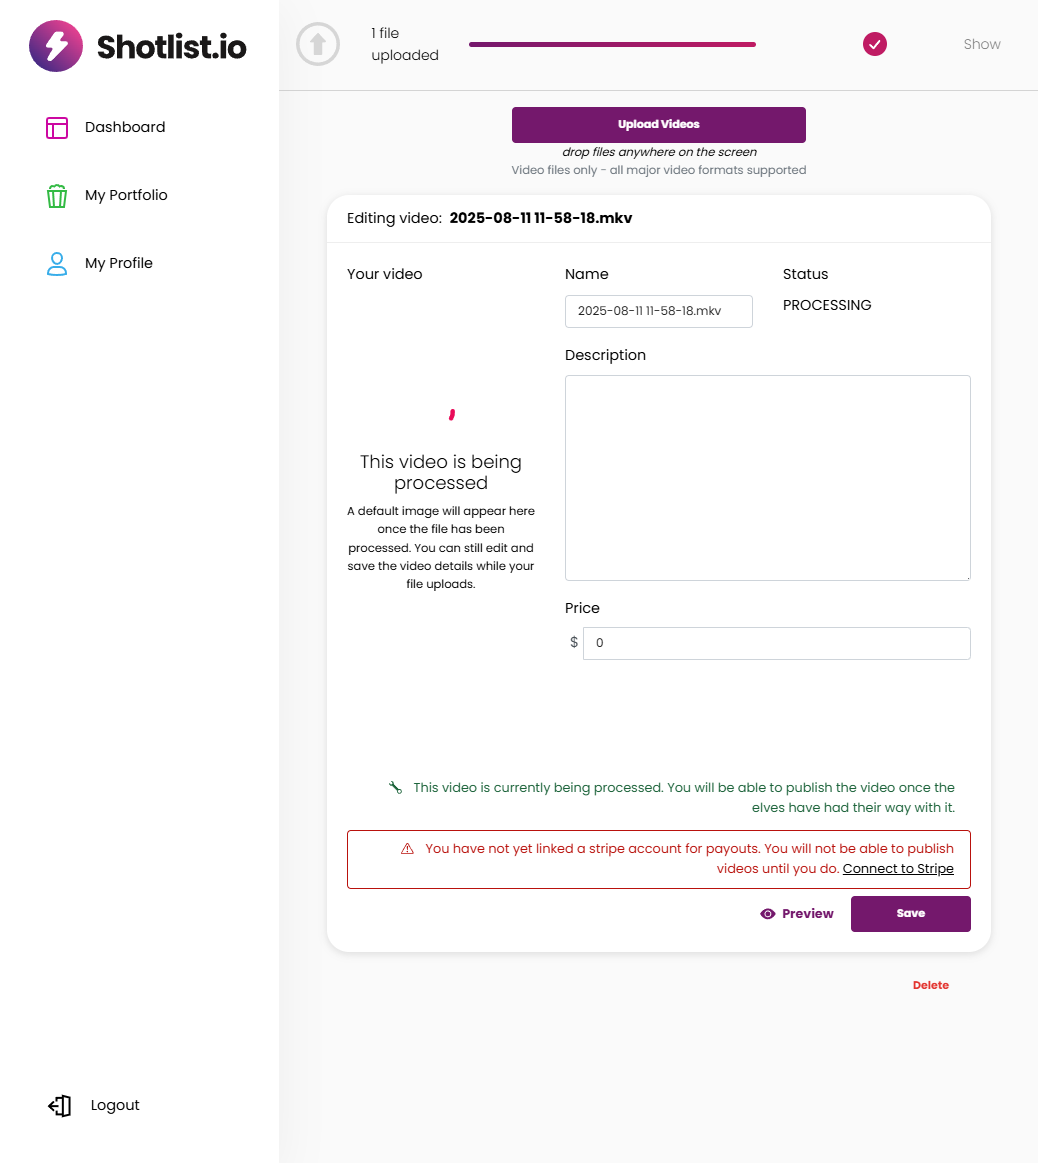Click the My Profile person icon
The width and height of the screenshot is (1038, 1163).
click(57, 263)
